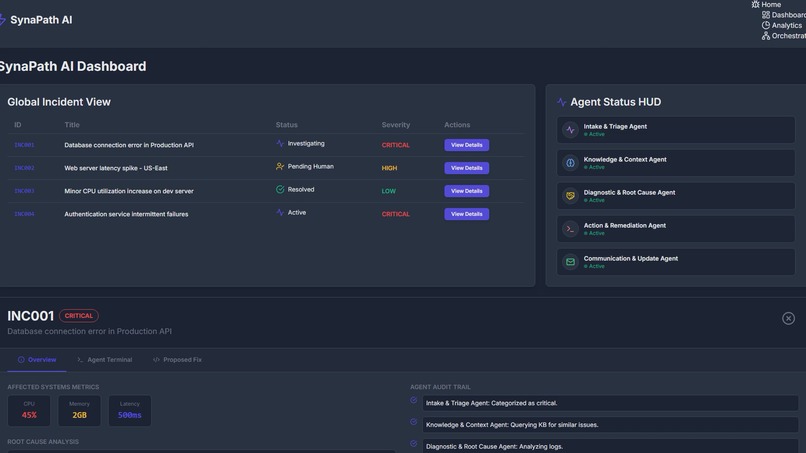Click the CRITICAL badge beside INC001 heading
Viewport: 806px width, 453px height.
click(79, 316)
